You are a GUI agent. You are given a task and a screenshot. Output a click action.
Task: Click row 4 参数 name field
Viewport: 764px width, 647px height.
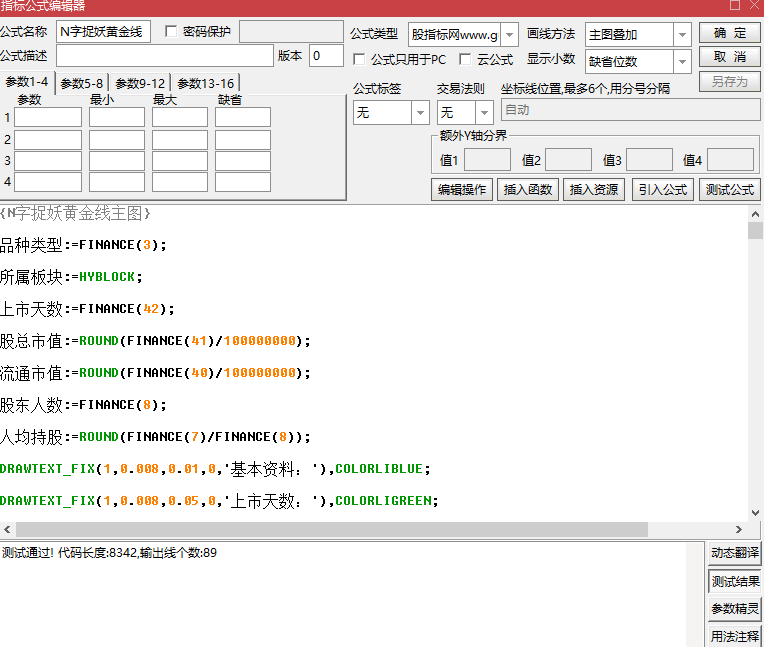(x=48, y=182)
